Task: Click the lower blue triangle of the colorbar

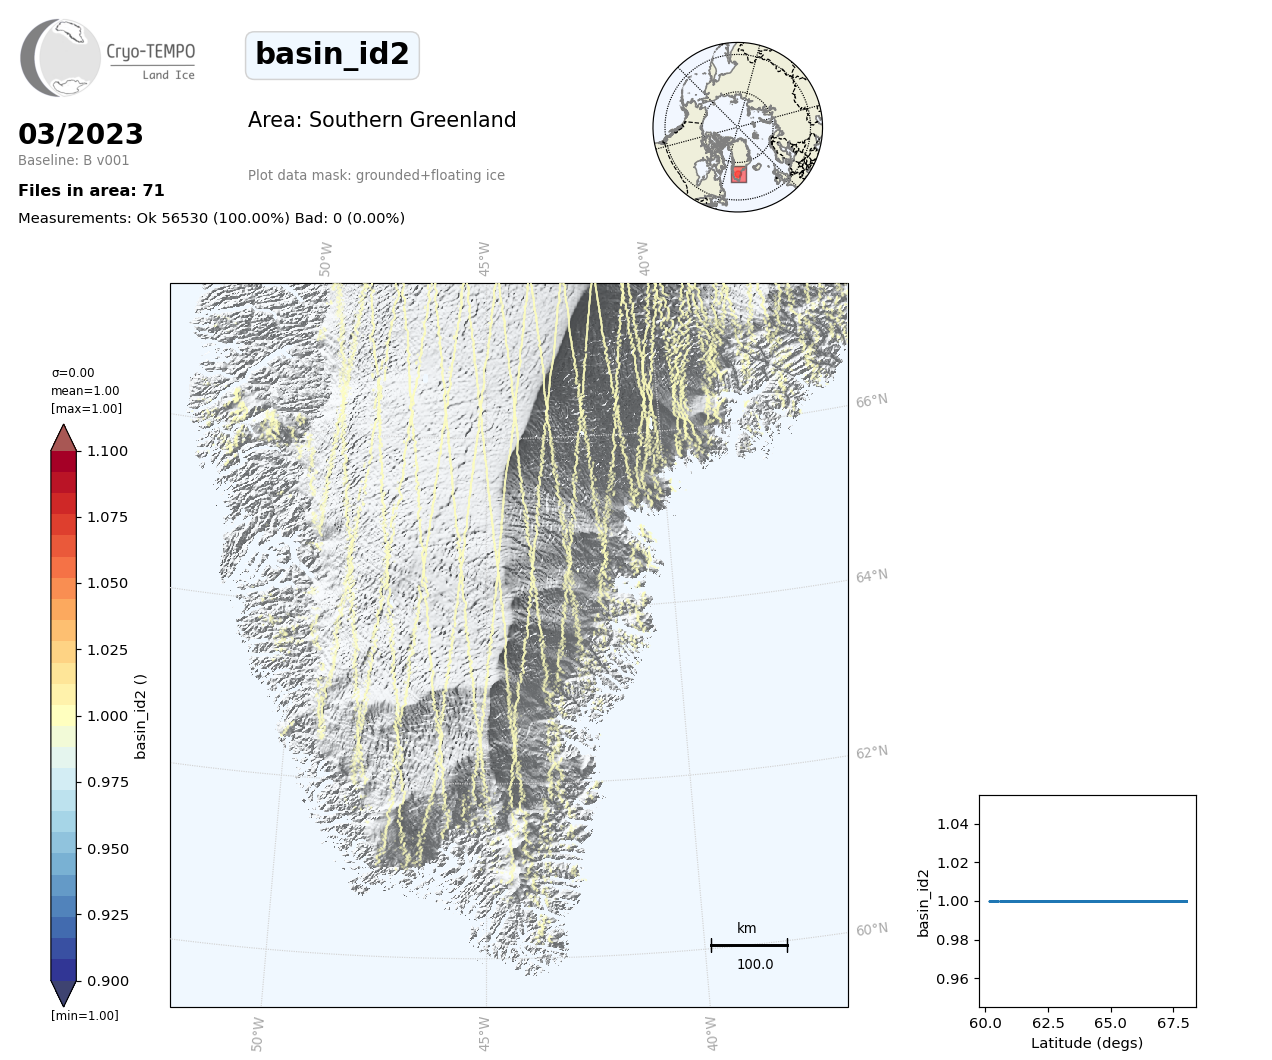Action: (64, 993)
